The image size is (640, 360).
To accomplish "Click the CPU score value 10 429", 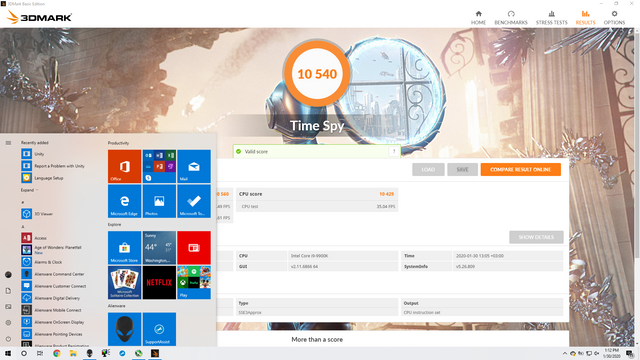I will pyautogui.click(x=387, y=194).
